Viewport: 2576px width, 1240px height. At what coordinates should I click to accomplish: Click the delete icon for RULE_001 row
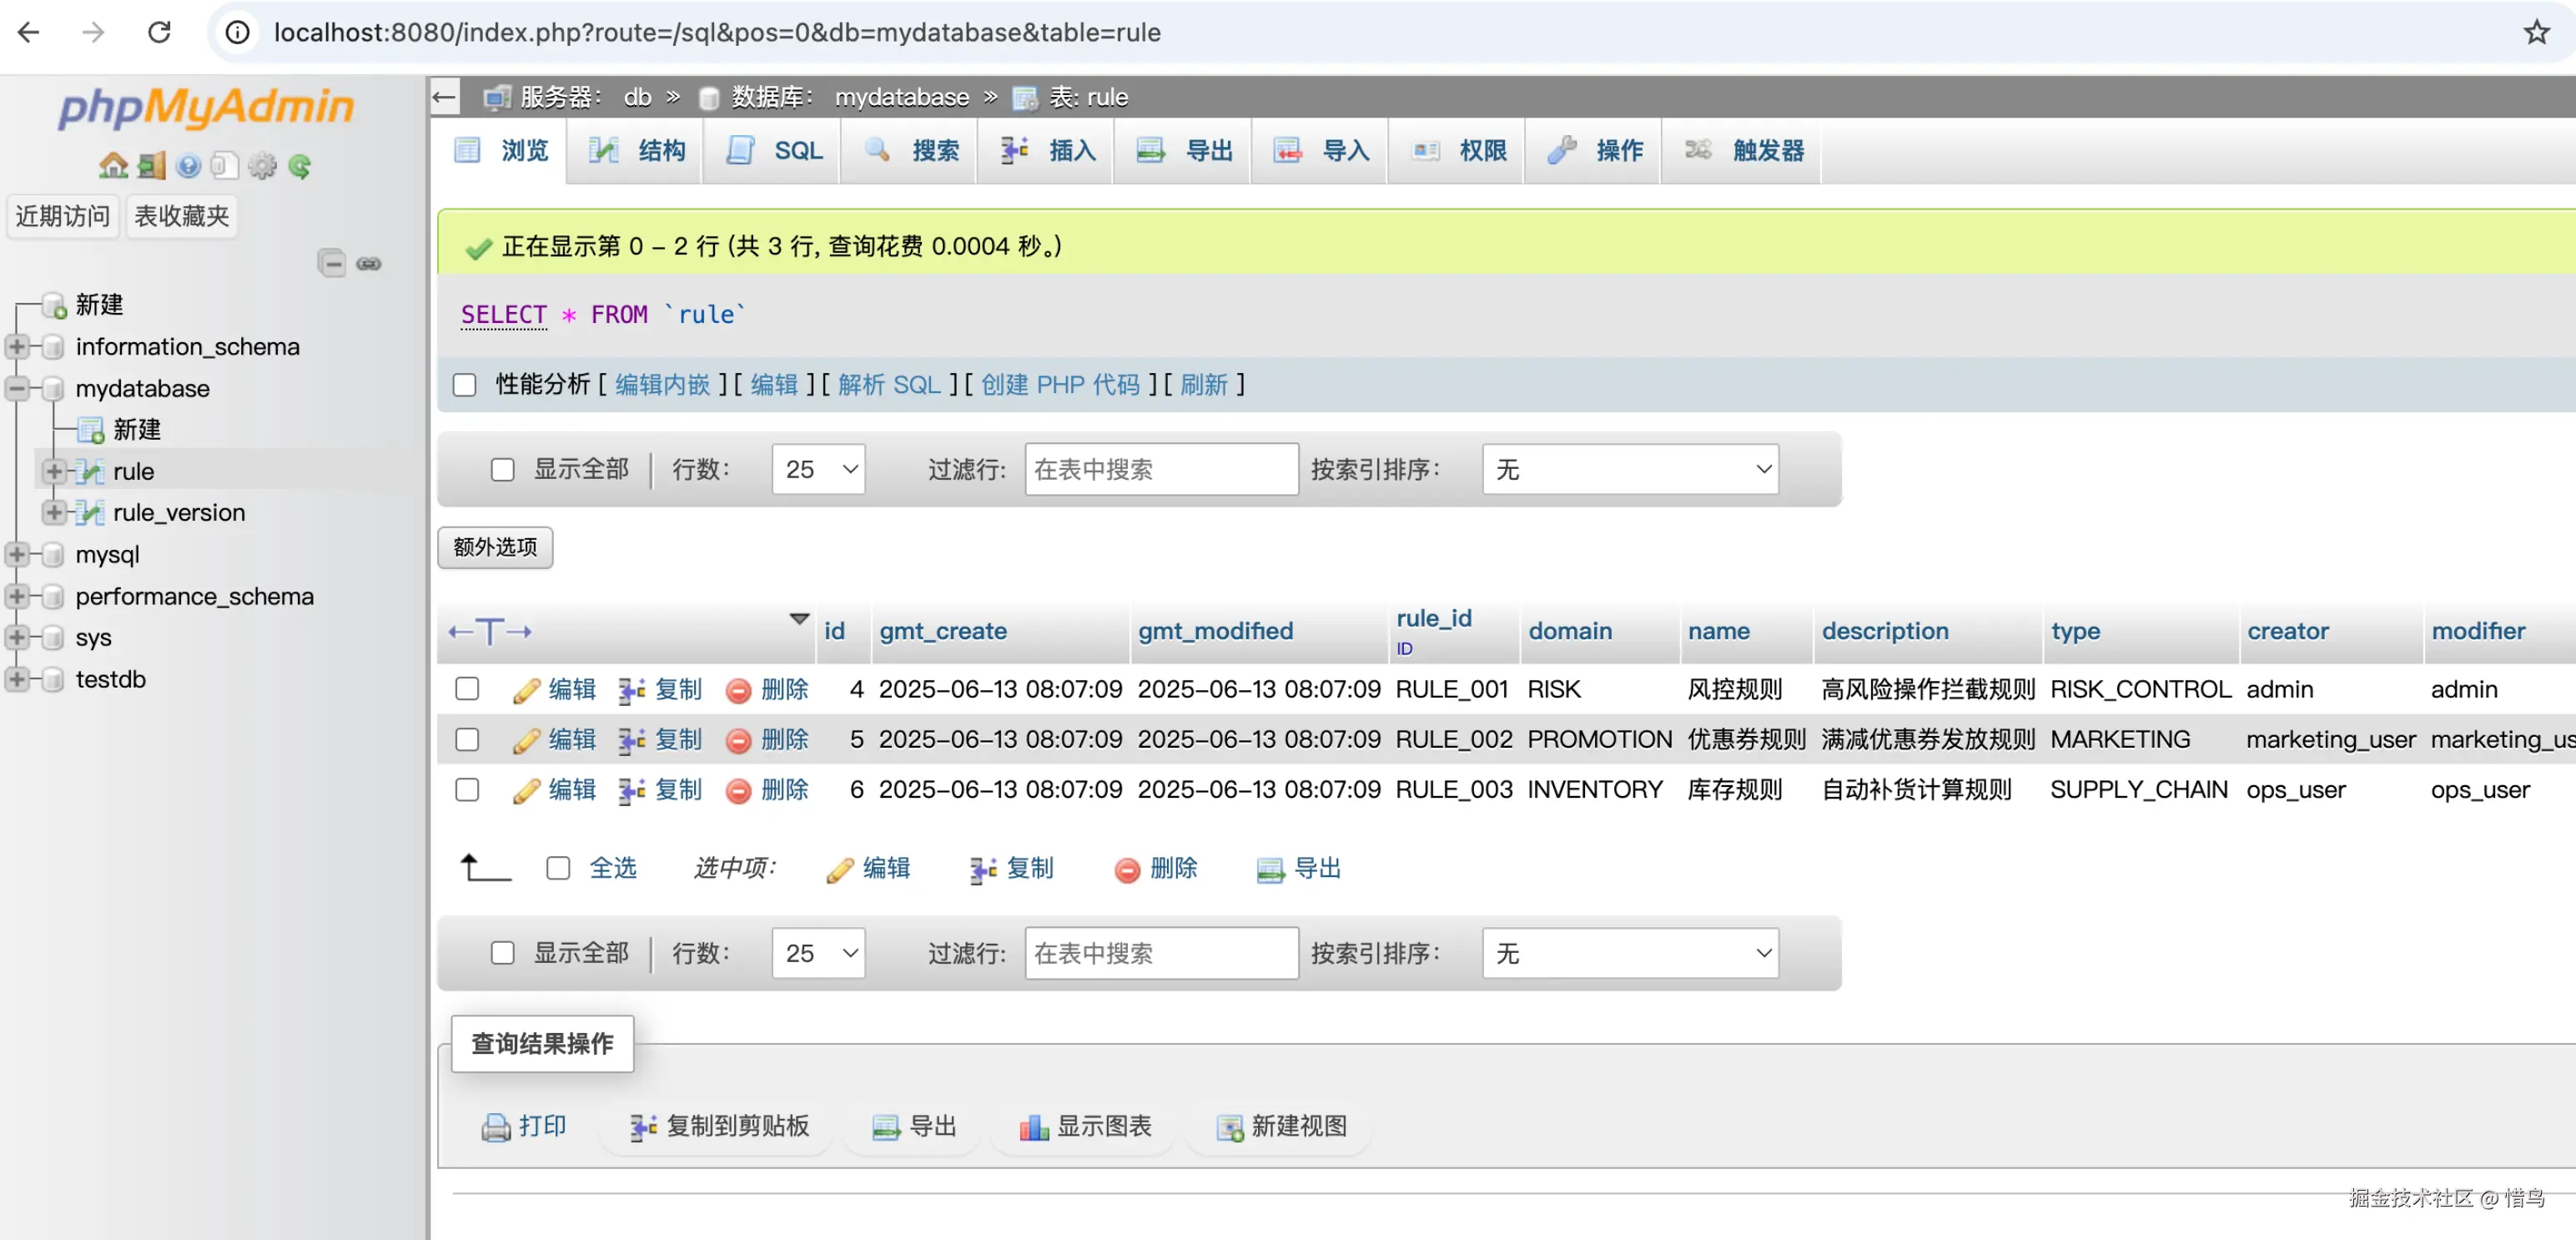point(739,690)
